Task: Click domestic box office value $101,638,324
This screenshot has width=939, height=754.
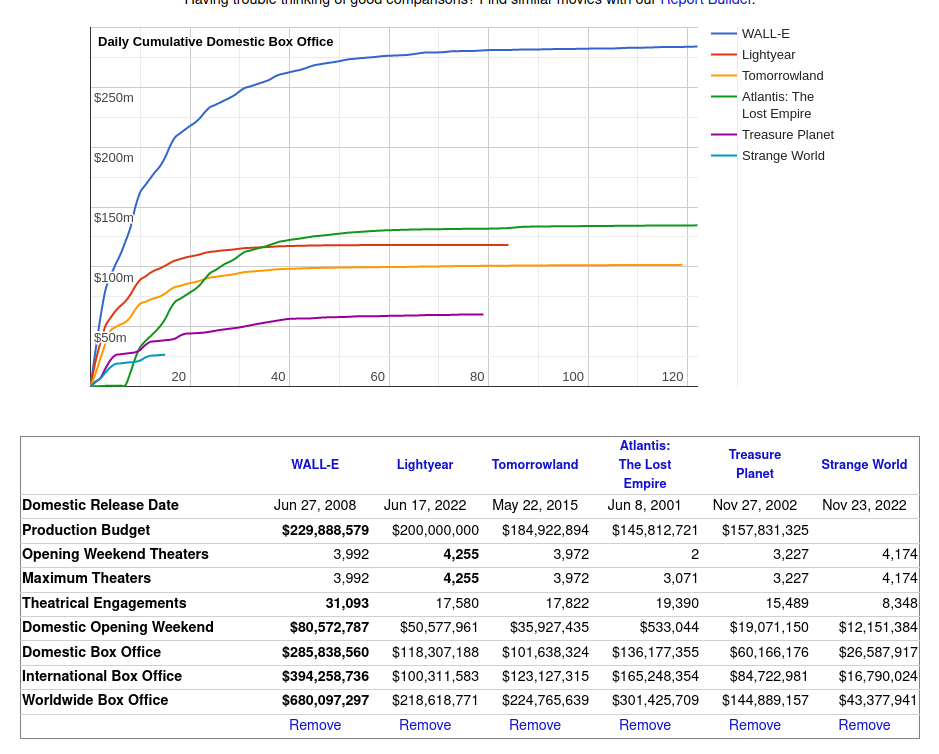Action: [546, 652]
